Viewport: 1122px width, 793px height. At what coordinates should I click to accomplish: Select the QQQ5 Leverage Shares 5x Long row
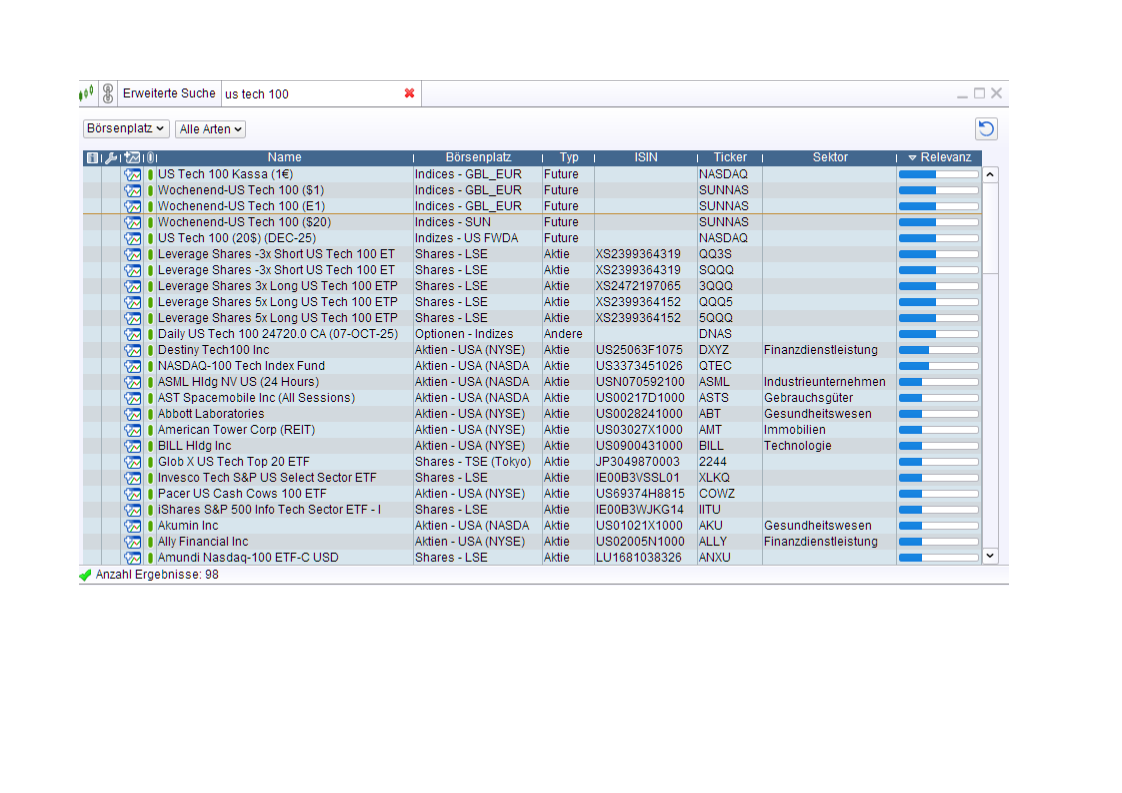pos(532,302)
